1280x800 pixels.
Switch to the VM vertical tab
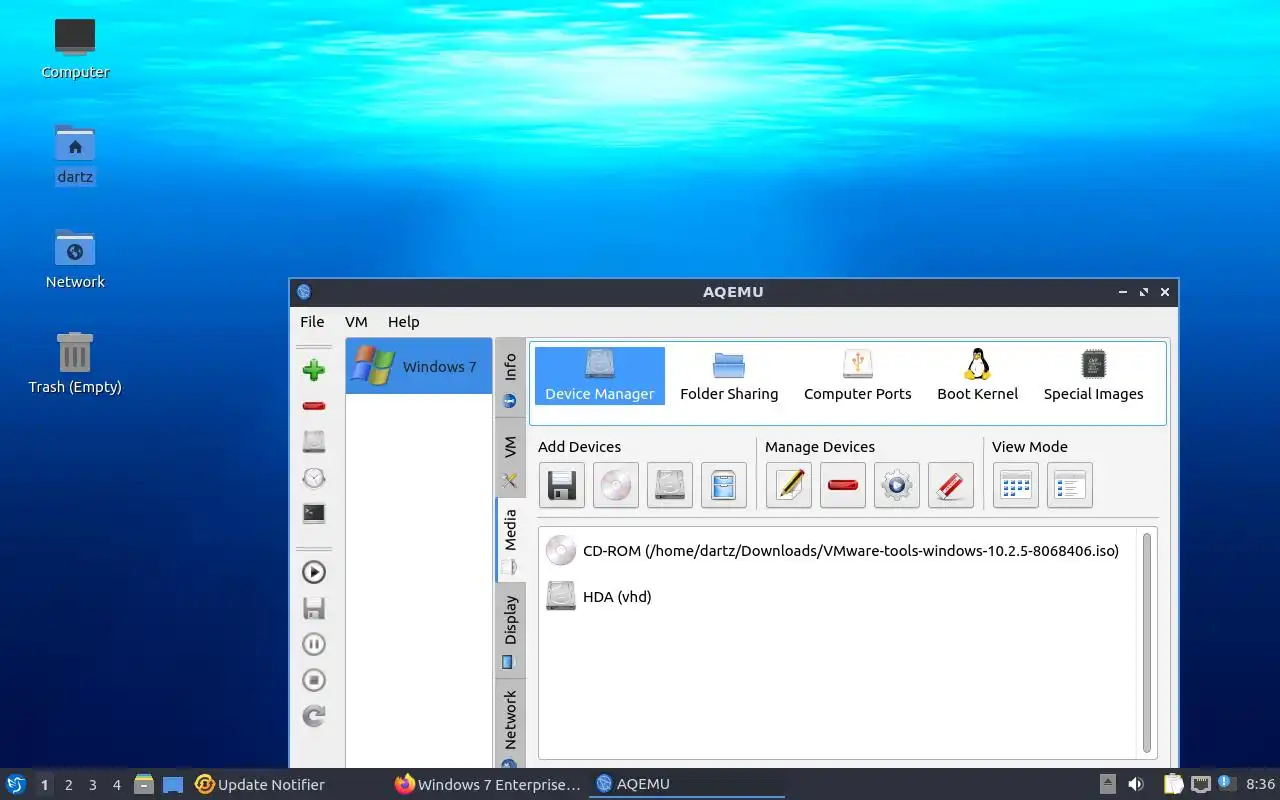(x=510, y=459)
